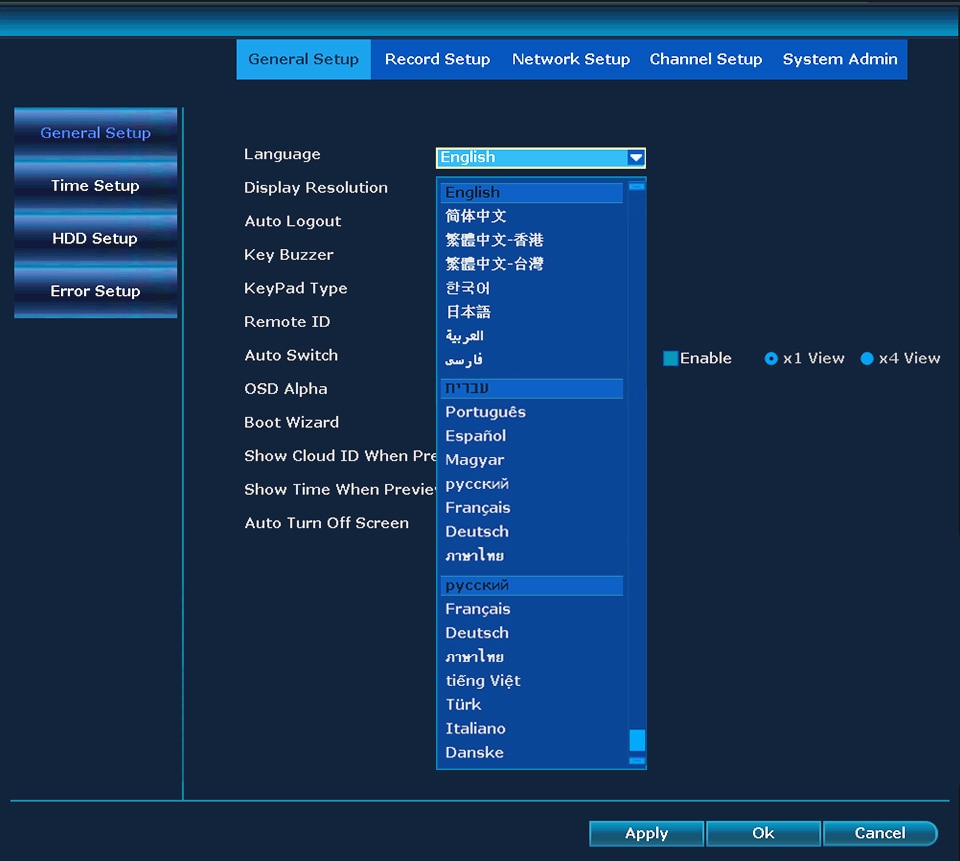
Task: Select General Setup in the sidebar
Action: [96, 133]
